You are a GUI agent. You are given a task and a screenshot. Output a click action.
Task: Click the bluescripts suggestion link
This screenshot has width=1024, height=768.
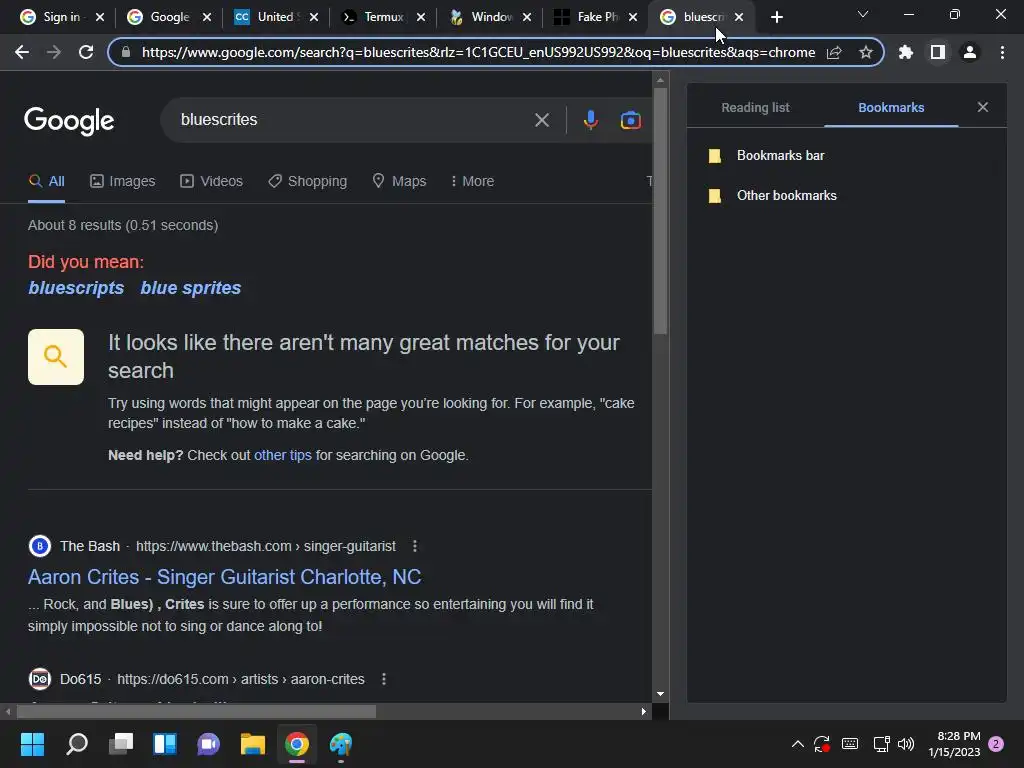[76, 288]
